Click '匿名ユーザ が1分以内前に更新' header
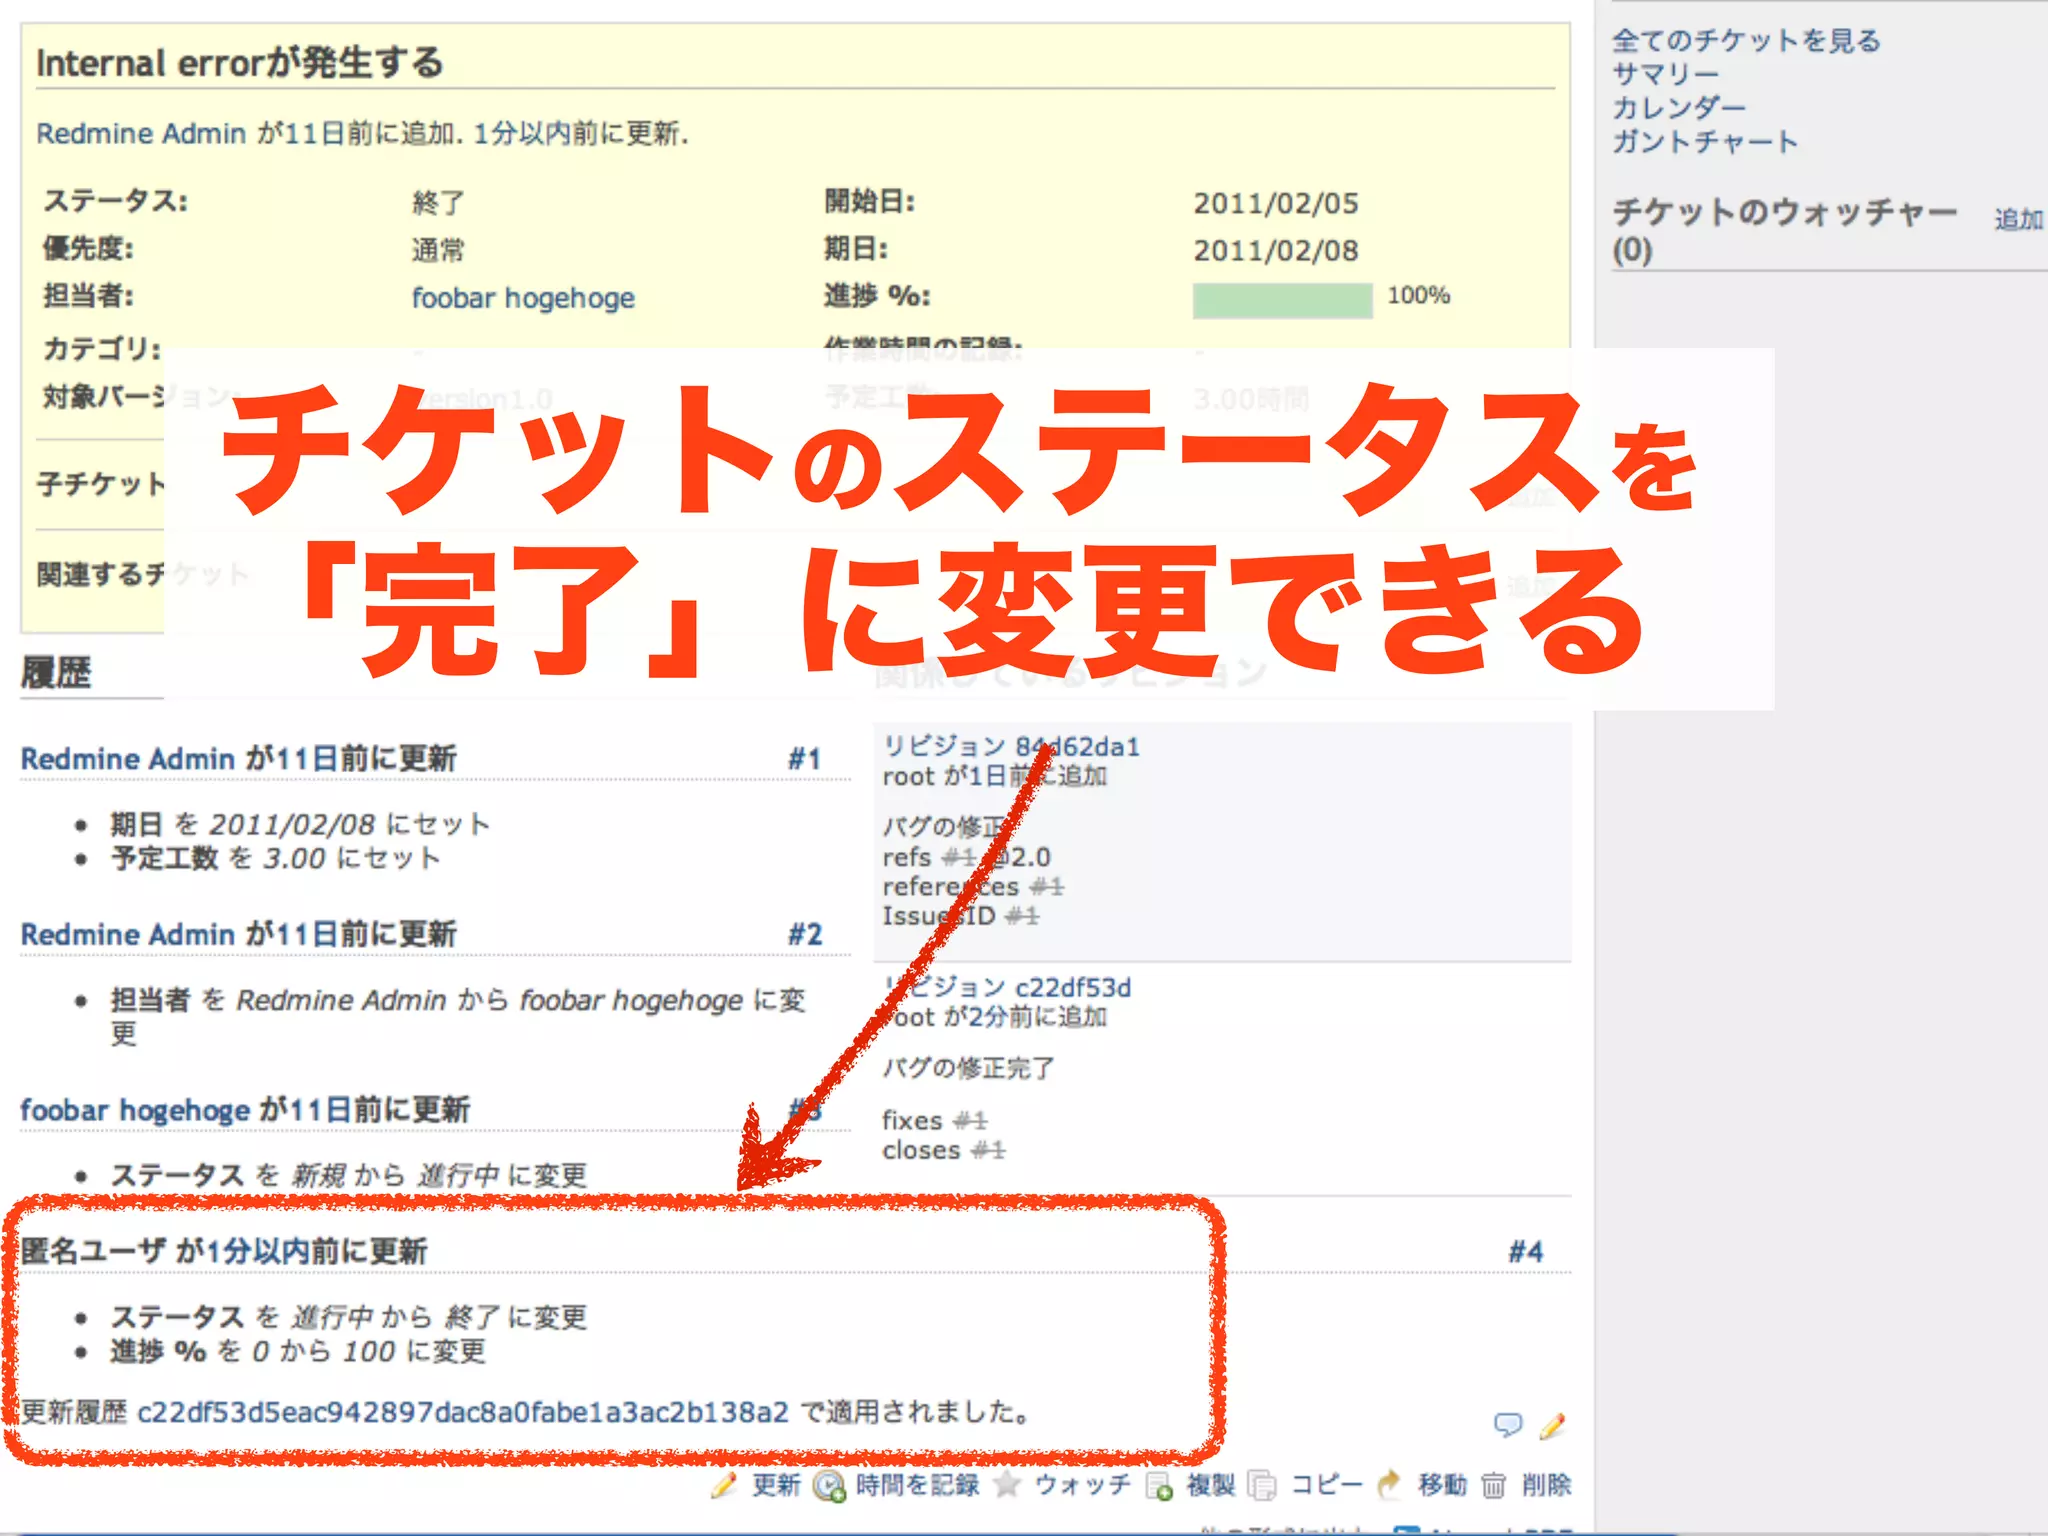2048x1536 pixels. click(x=224, y=1251)
